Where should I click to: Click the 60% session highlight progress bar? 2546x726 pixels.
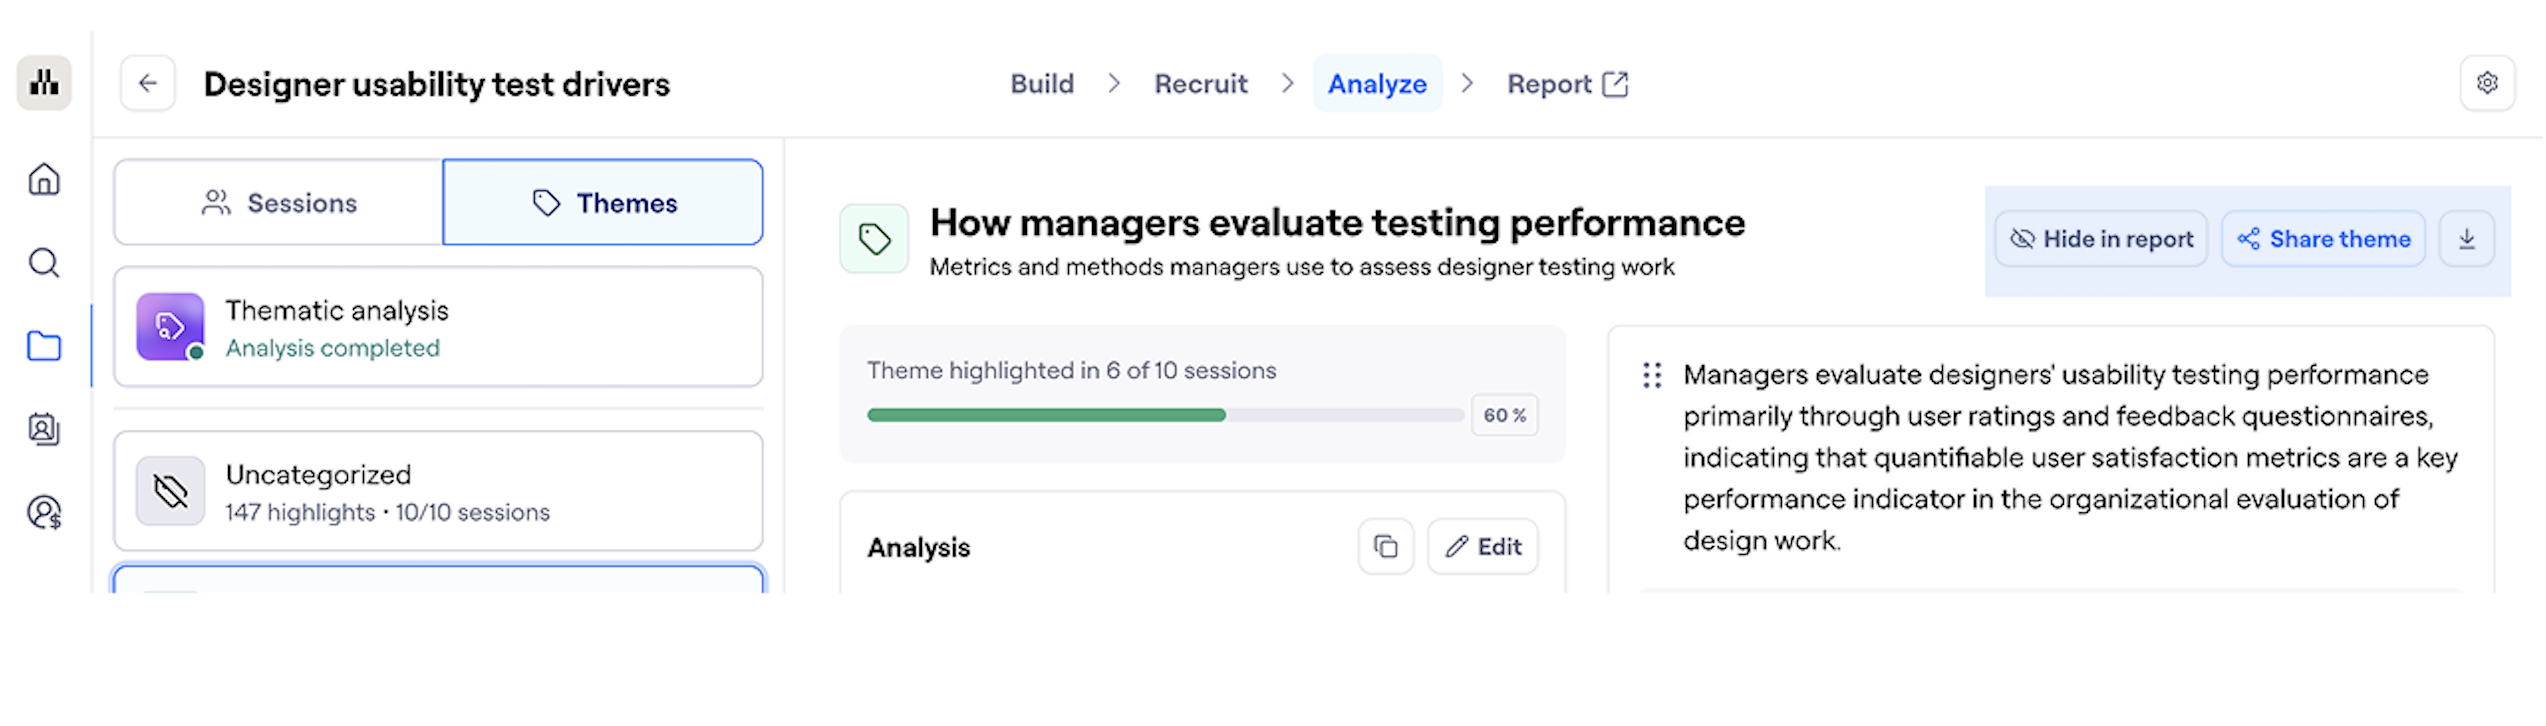click(x=1165, y=415)
